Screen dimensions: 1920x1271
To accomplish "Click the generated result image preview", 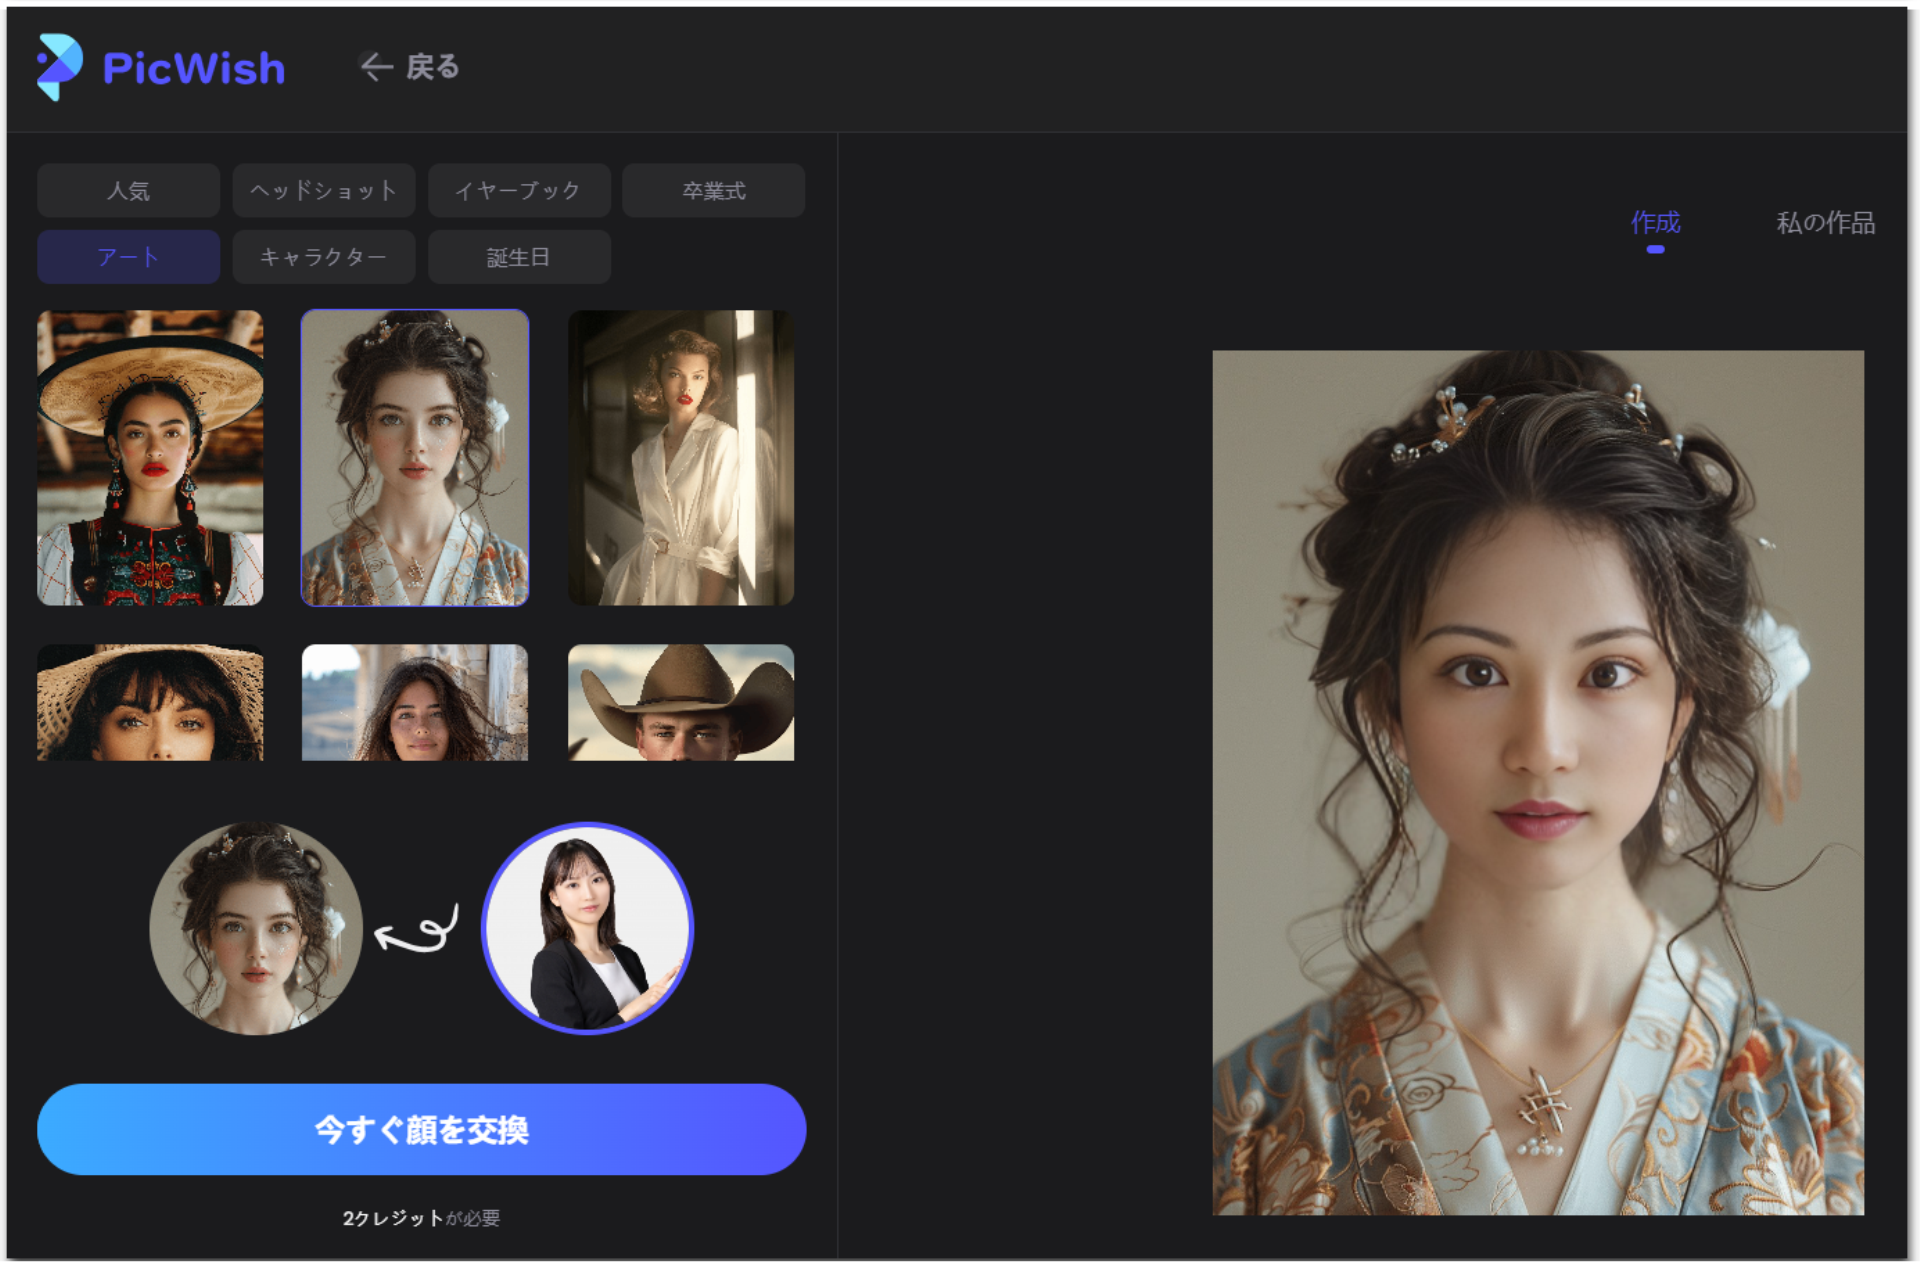I will point(1537,782).
